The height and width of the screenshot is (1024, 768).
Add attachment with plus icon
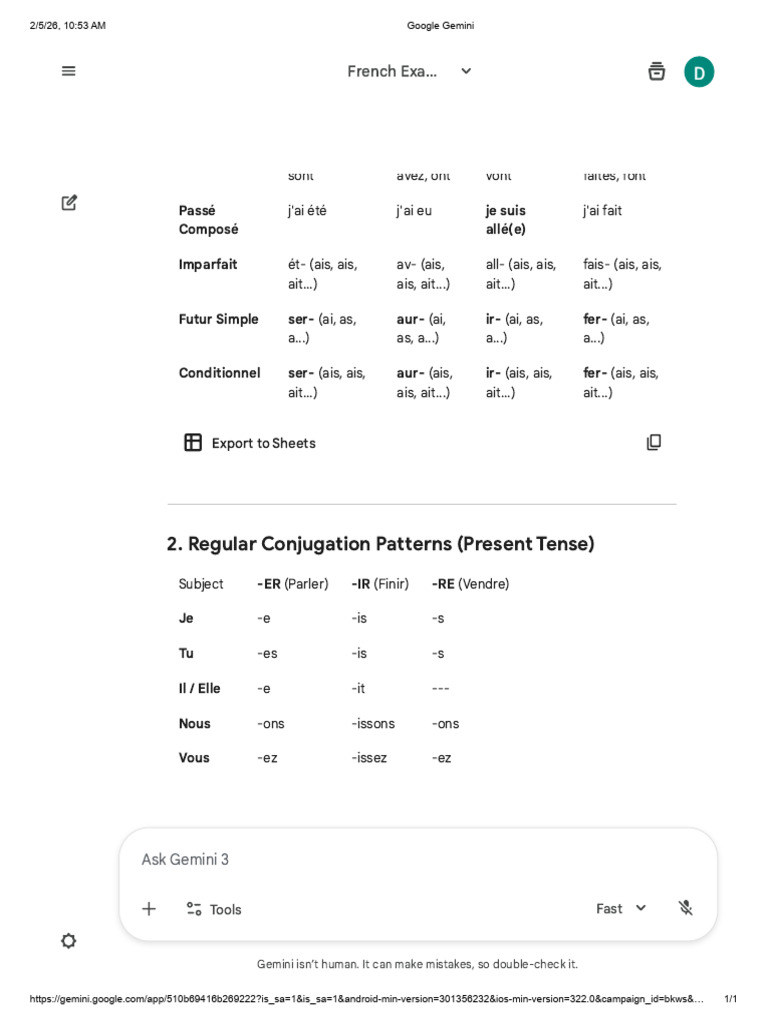click(x=149, y=908)
